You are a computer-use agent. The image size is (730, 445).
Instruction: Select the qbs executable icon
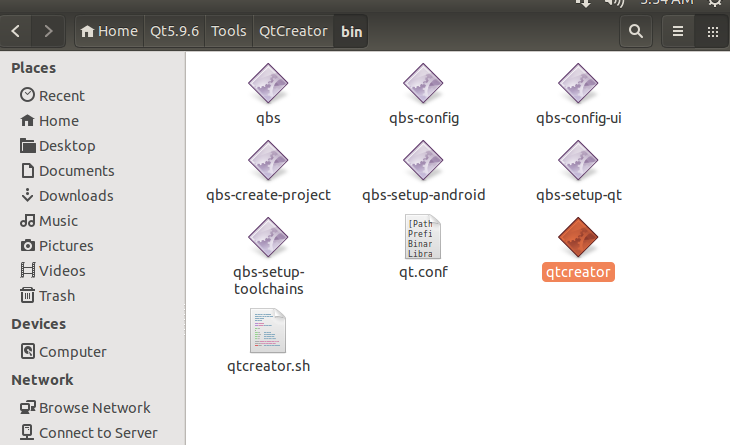268,83
